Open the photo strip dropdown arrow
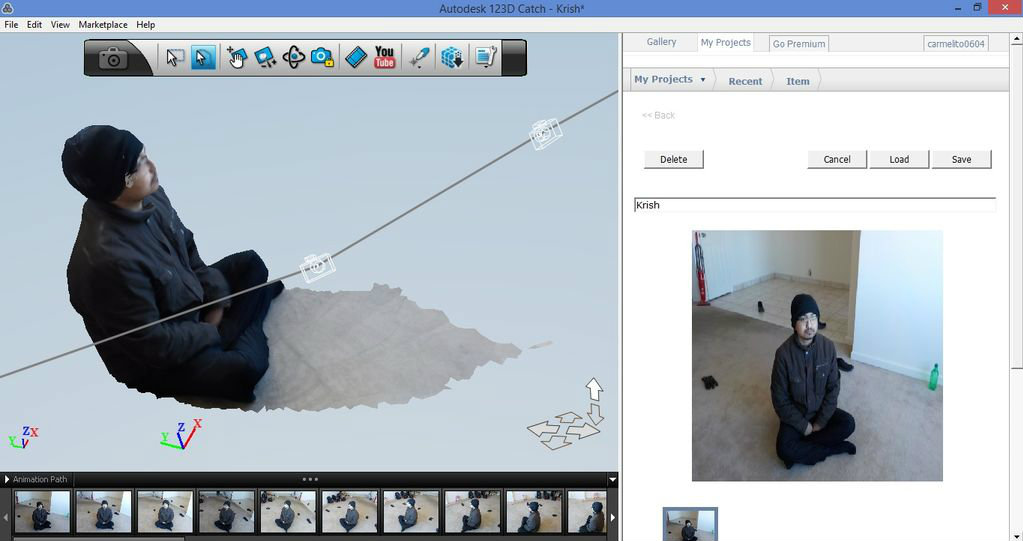The width and height of the screenshot is (1023, 541). [x=612, y=480]
